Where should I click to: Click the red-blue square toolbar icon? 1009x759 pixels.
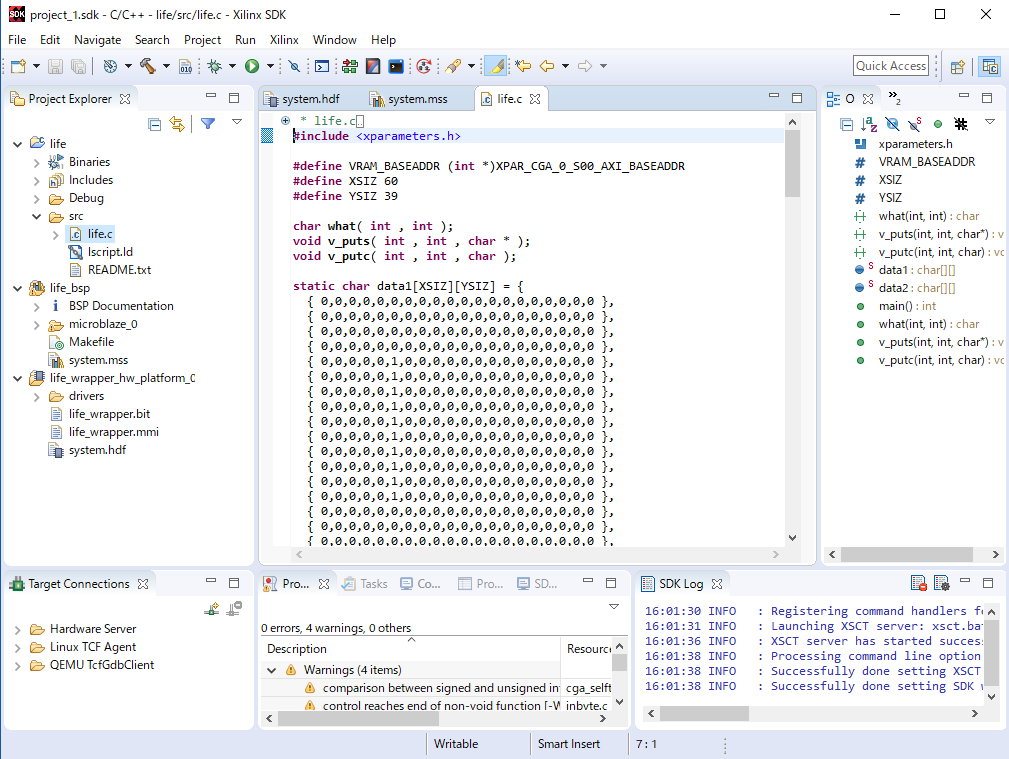coord(373,66)
